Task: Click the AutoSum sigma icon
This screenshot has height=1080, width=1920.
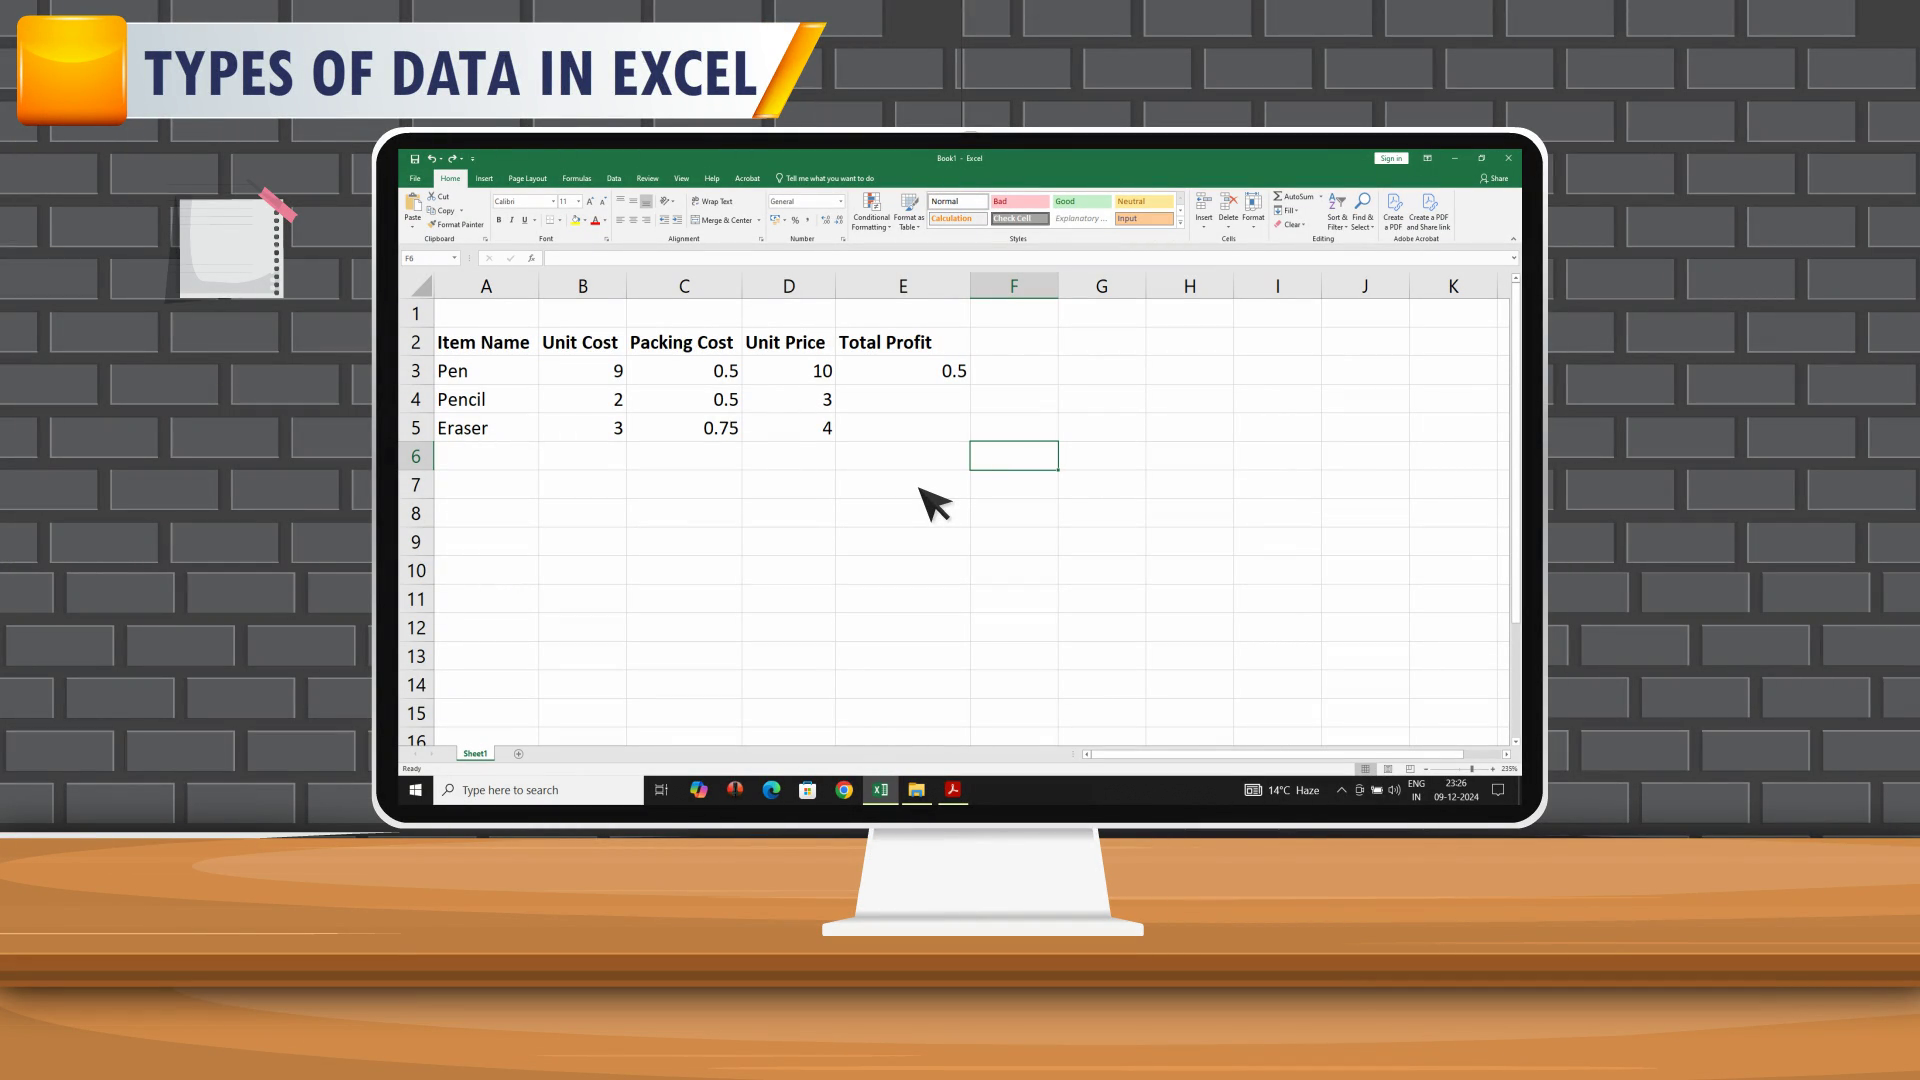Action: (1278, 196)
